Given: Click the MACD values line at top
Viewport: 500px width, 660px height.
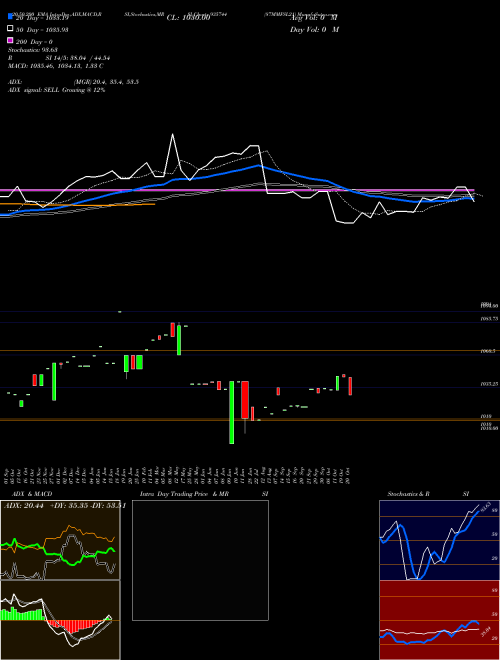Looking at the screenshot, I should click(x=56, y=66).
